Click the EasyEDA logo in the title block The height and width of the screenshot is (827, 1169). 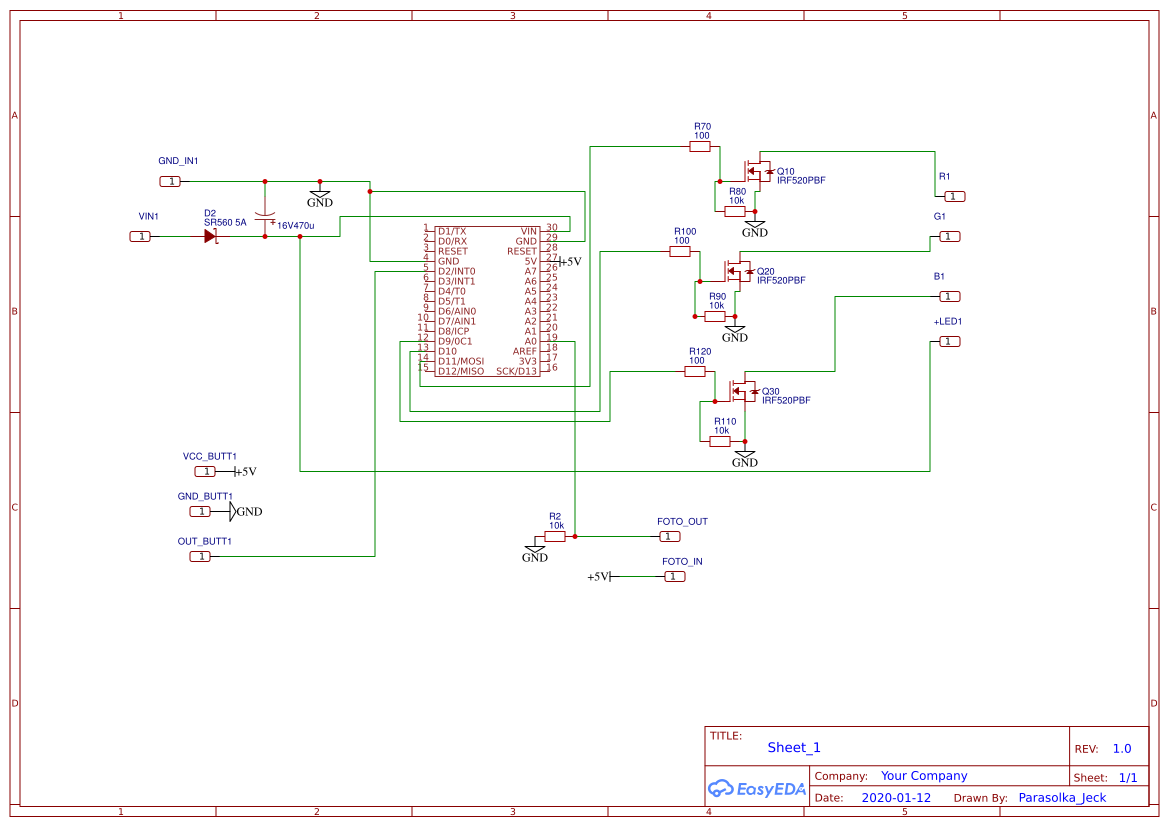(757, 789)
